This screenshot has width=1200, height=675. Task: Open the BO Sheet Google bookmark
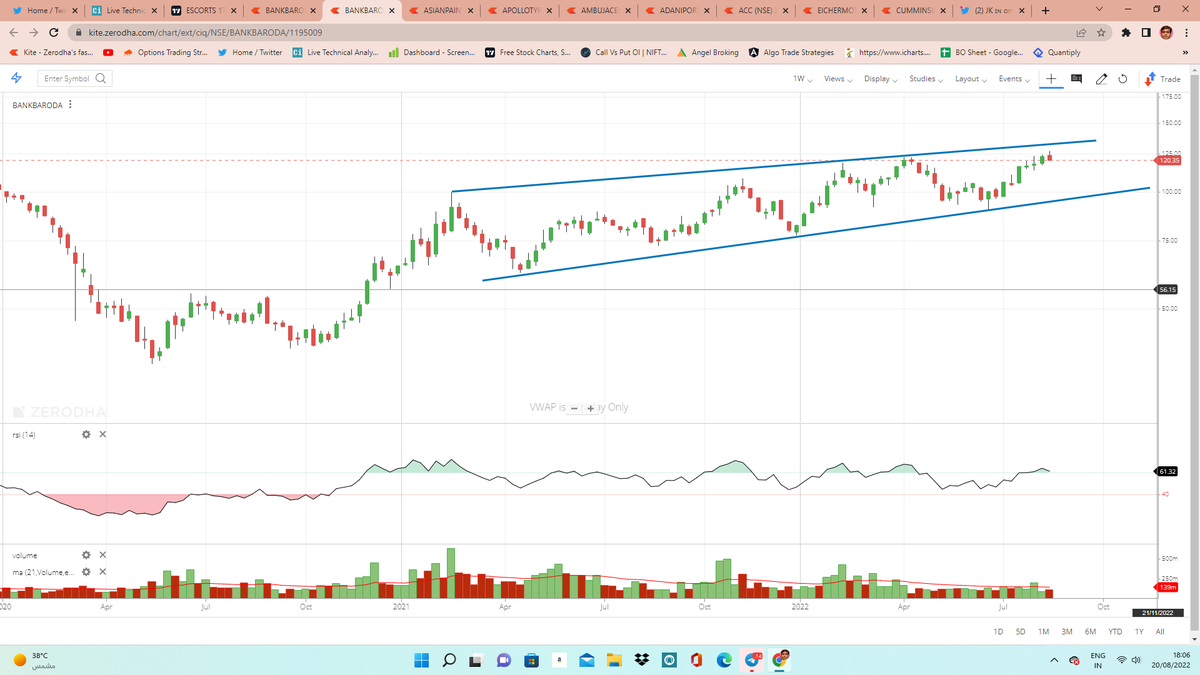(x=982, y=52)
